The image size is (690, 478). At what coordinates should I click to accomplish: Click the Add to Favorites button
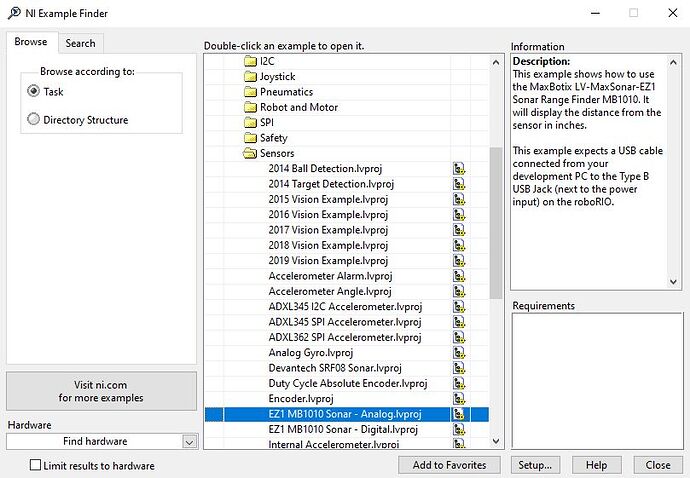[x=449, y=465]
